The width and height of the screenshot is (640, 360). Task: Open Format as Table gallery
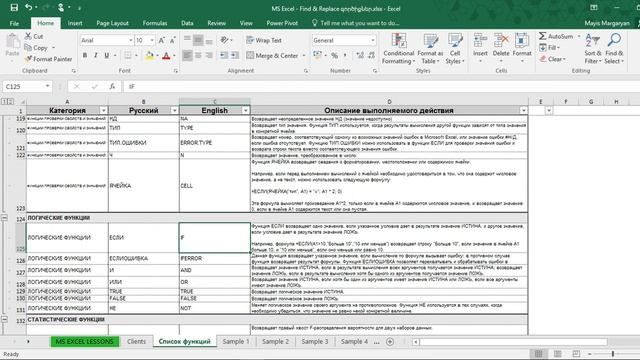pos(430,49)
